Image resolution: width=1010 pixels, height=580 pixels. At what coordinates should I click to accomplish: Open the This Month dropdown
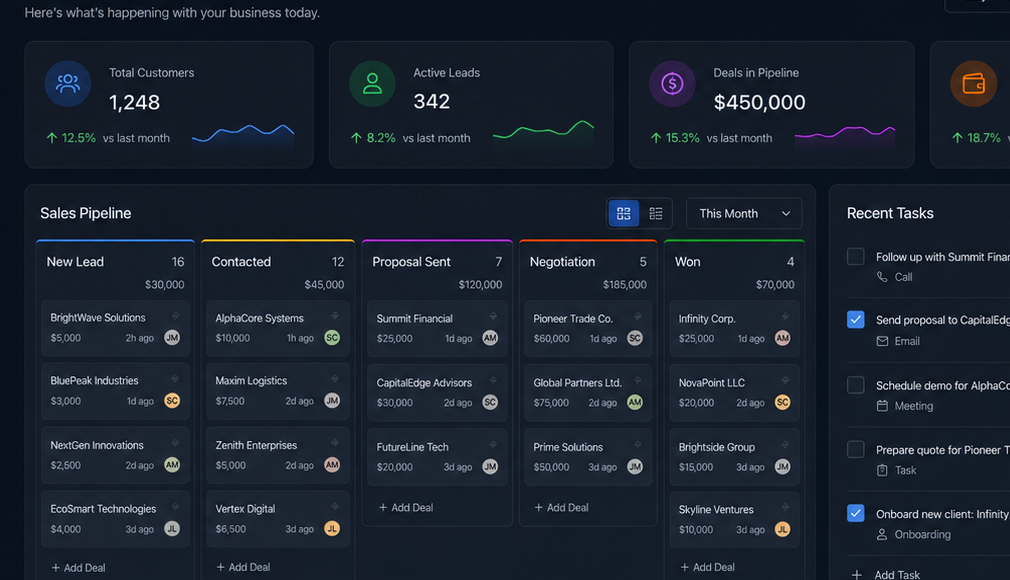click(x=744, y=213)
